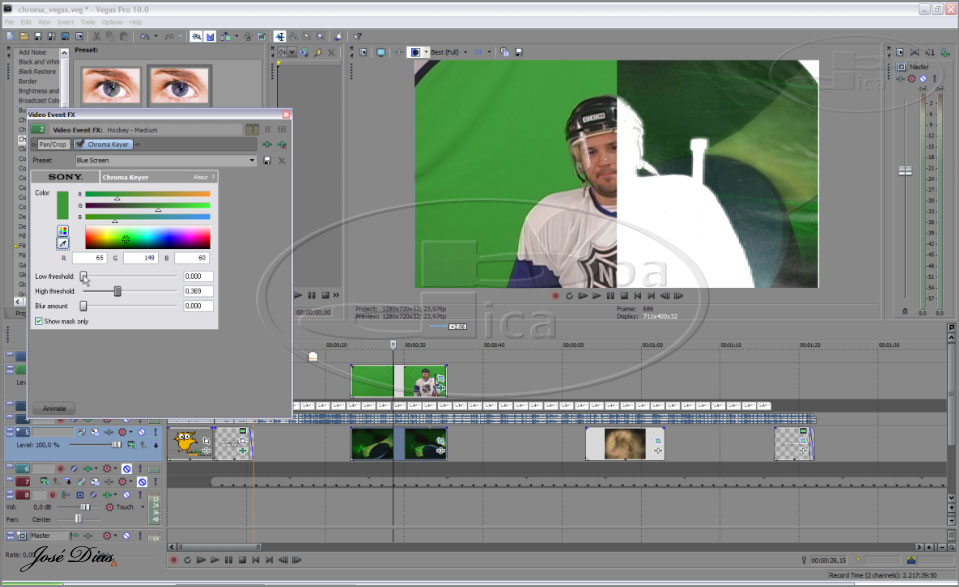Click the Animate button
Image resolution: width=959 pixels, height=587 pixels.
pyautogui.click(x=54, y=408)
